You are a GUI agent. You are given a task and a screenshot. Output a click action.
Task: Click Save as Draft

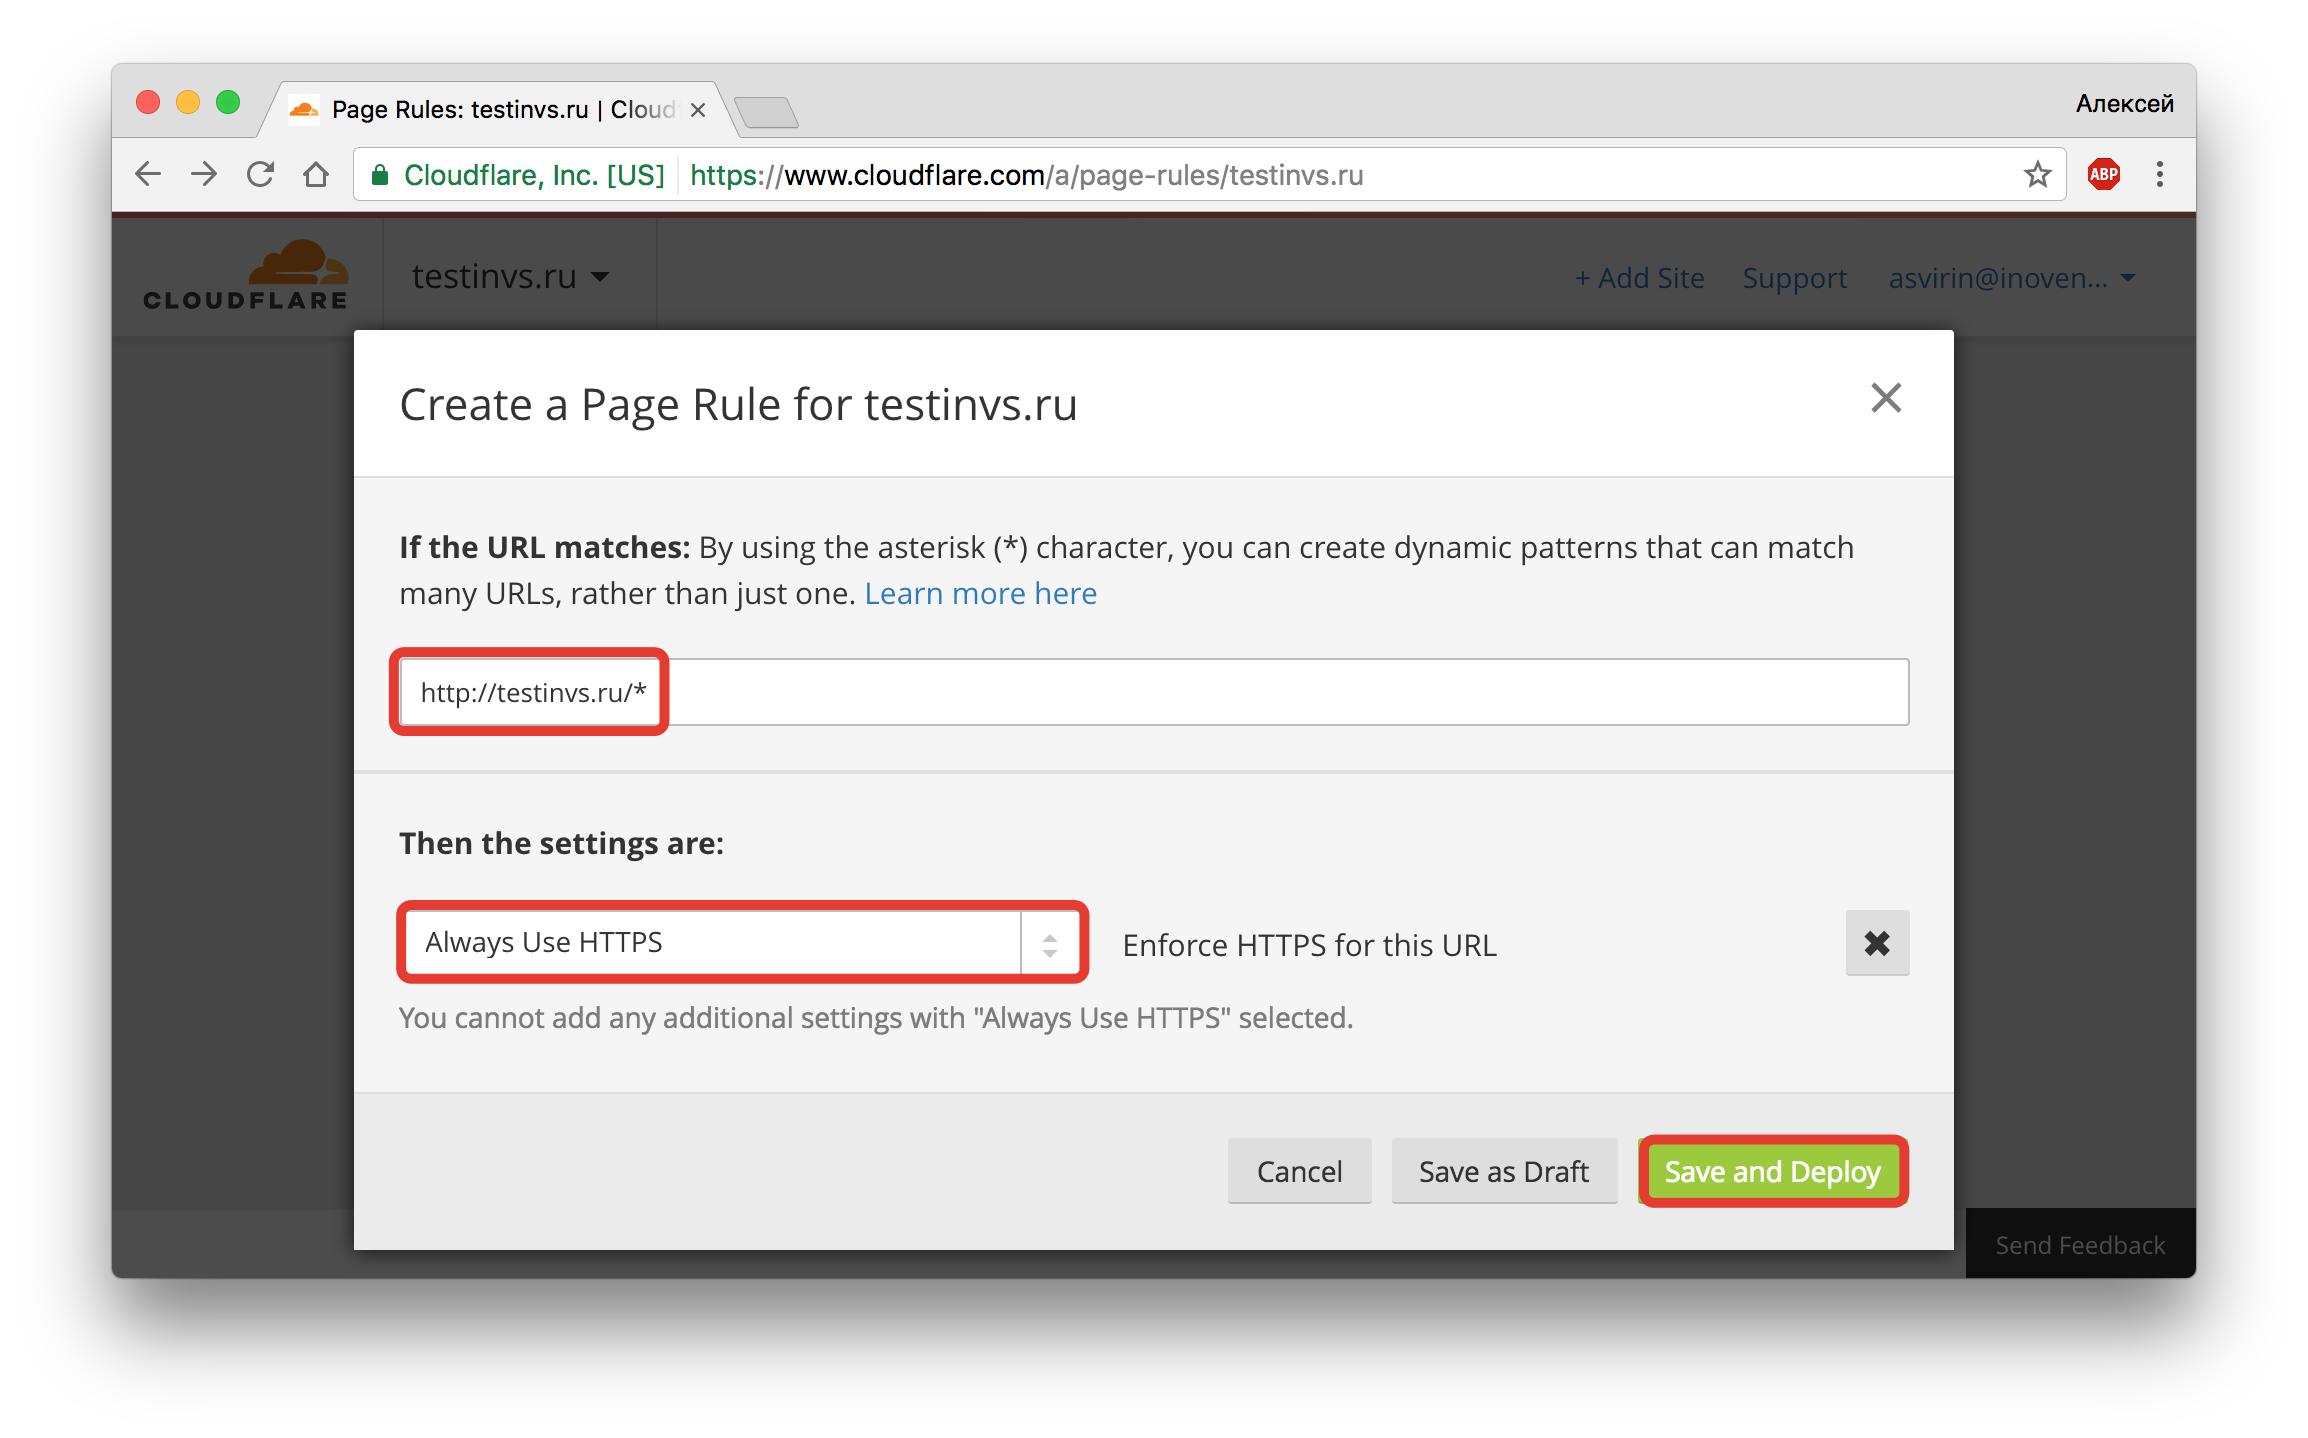pos(1504,1171)
